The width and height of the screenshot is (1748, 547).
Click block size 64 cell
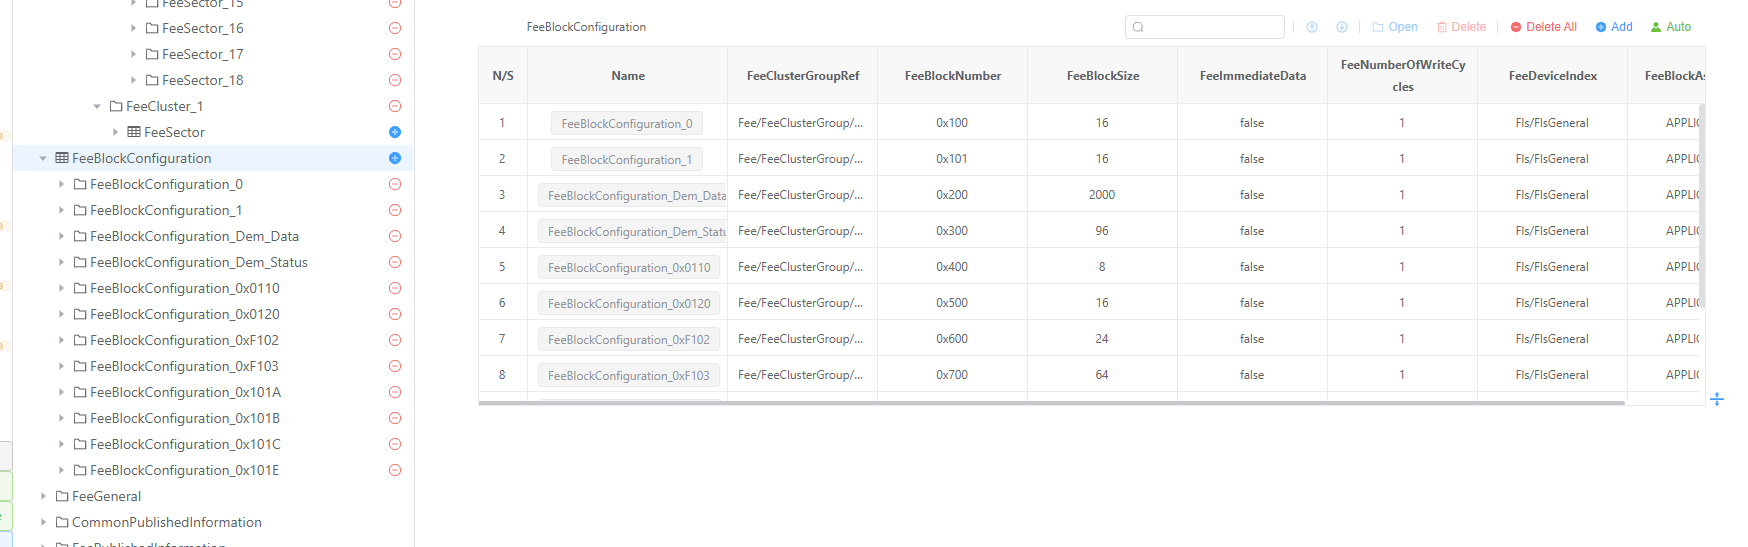(1102, 375)
